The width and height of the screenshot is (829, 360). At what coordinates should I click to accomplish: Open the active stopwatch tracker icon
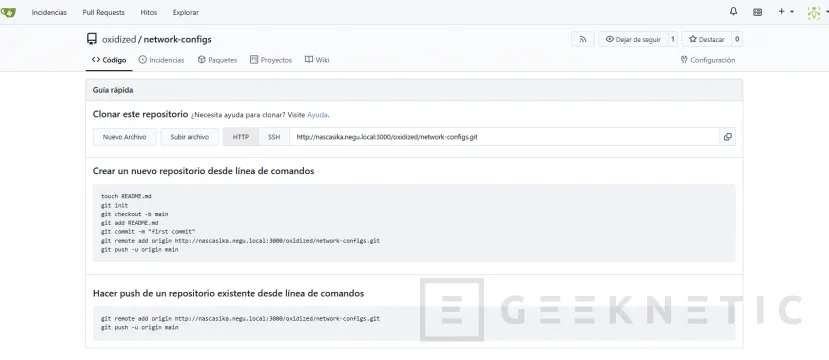[x=757, y=12]
